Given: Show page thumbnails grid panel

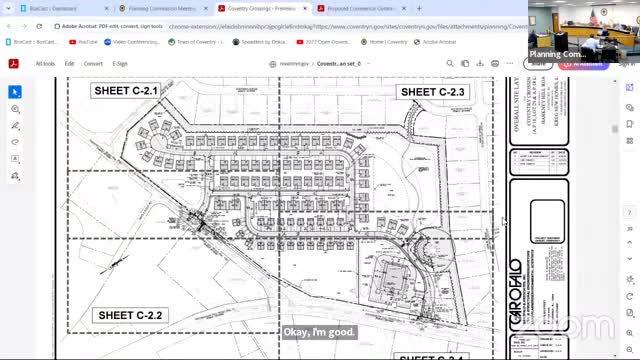Looking at the screenshot, I should coord(629,141).
